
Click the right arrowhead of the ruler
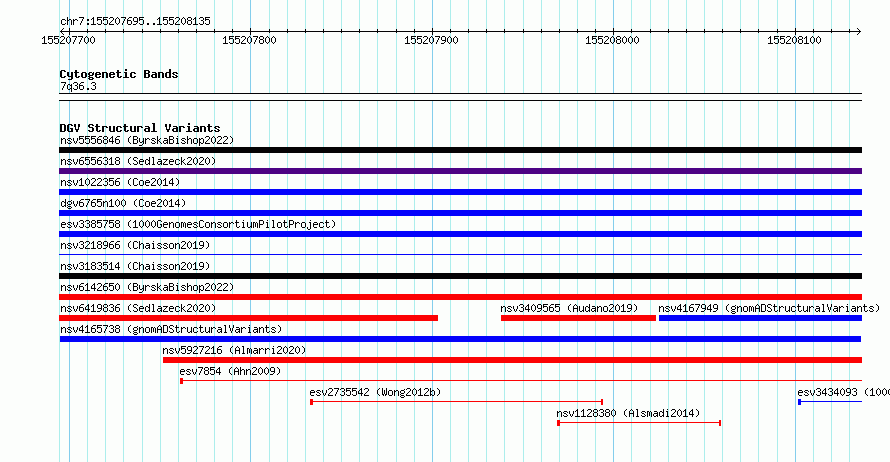pyautogui.click(x=859, y=31)
